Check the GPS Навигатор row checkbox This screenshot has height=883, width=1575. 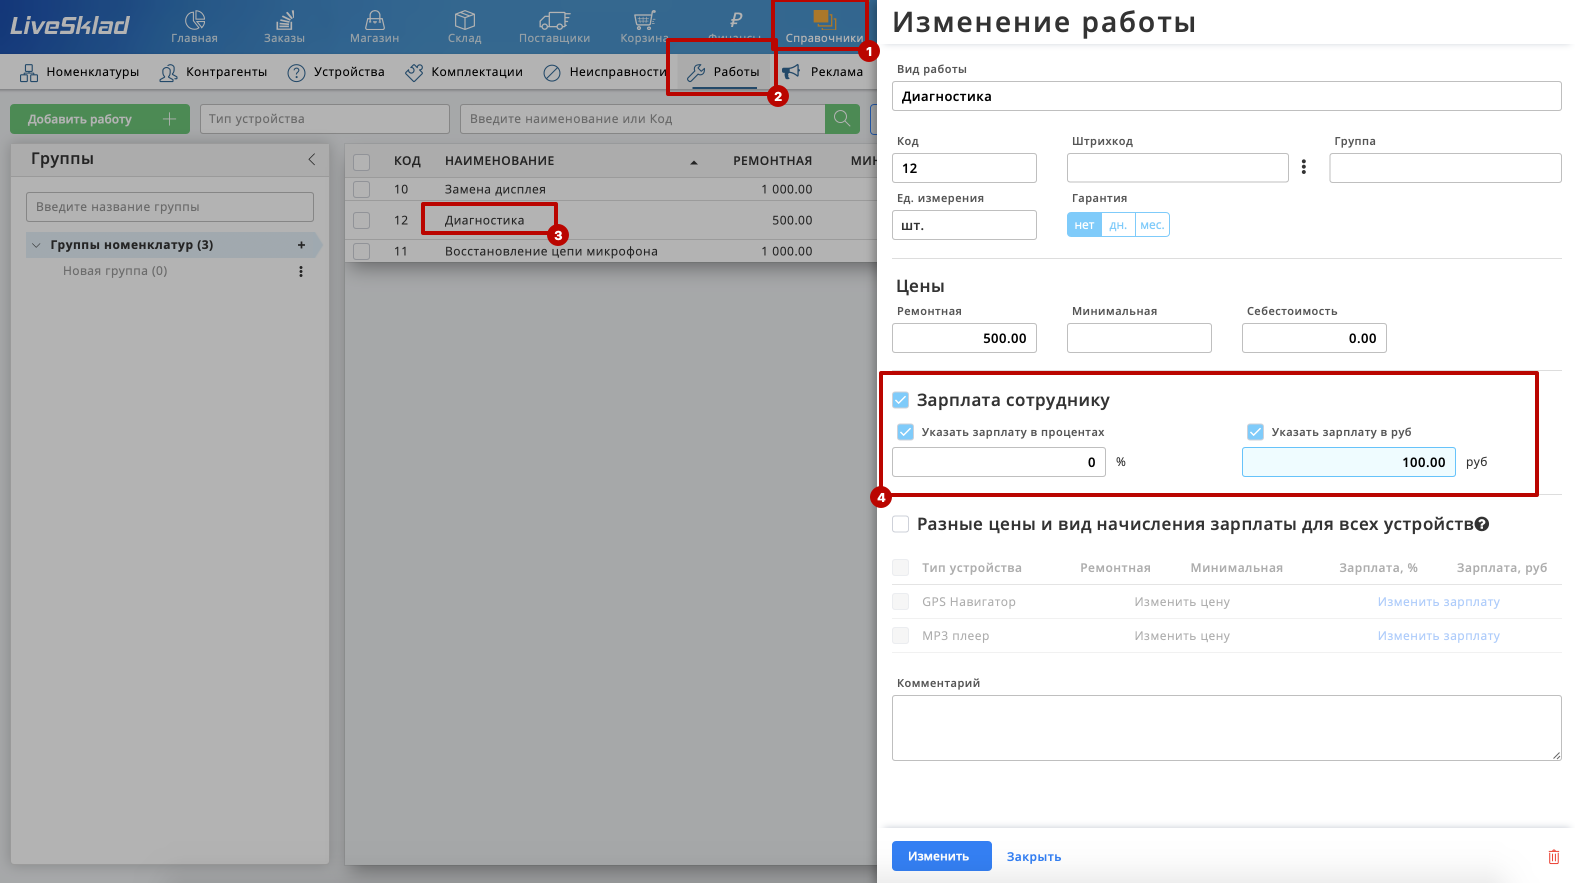[901, 601]
